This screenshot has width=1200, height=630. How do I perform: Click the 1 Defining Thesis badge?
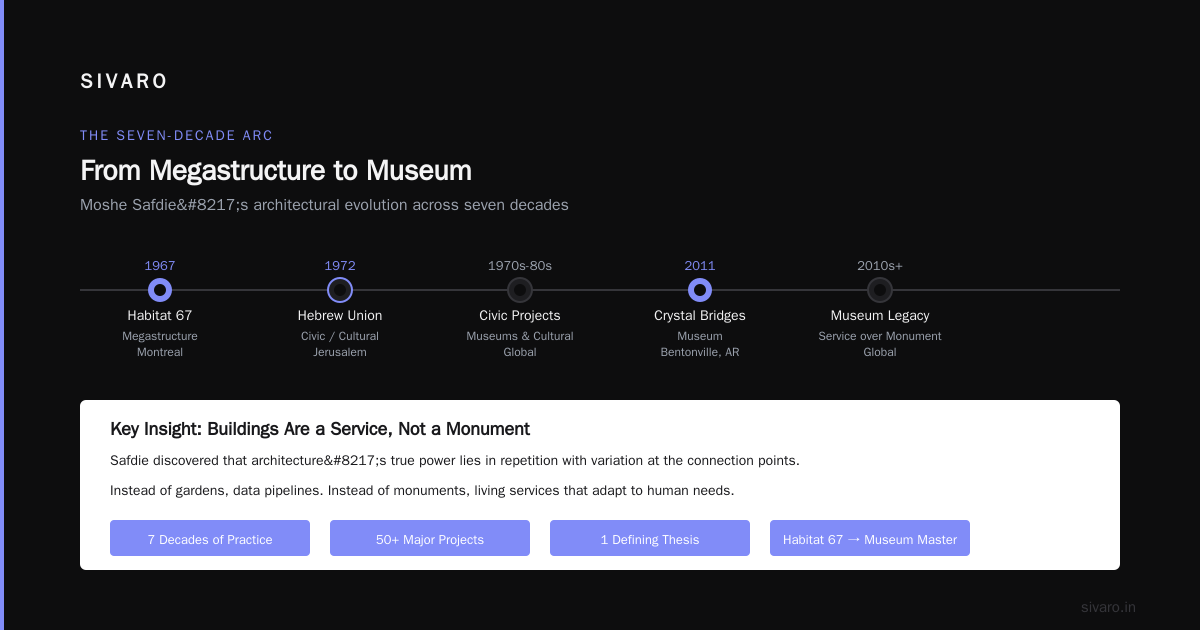(x=650, y=538)
